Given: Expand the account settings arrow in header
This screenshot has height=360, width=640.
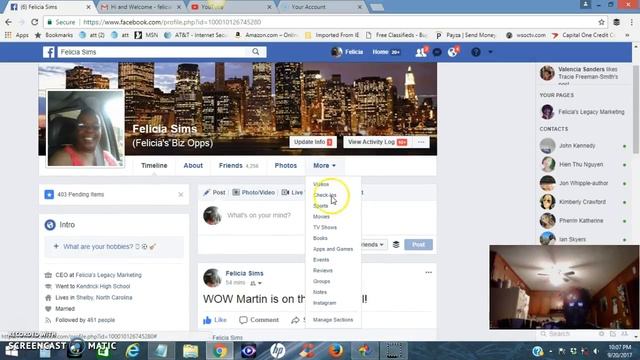Looking at the screenshot, I should 490,52.
